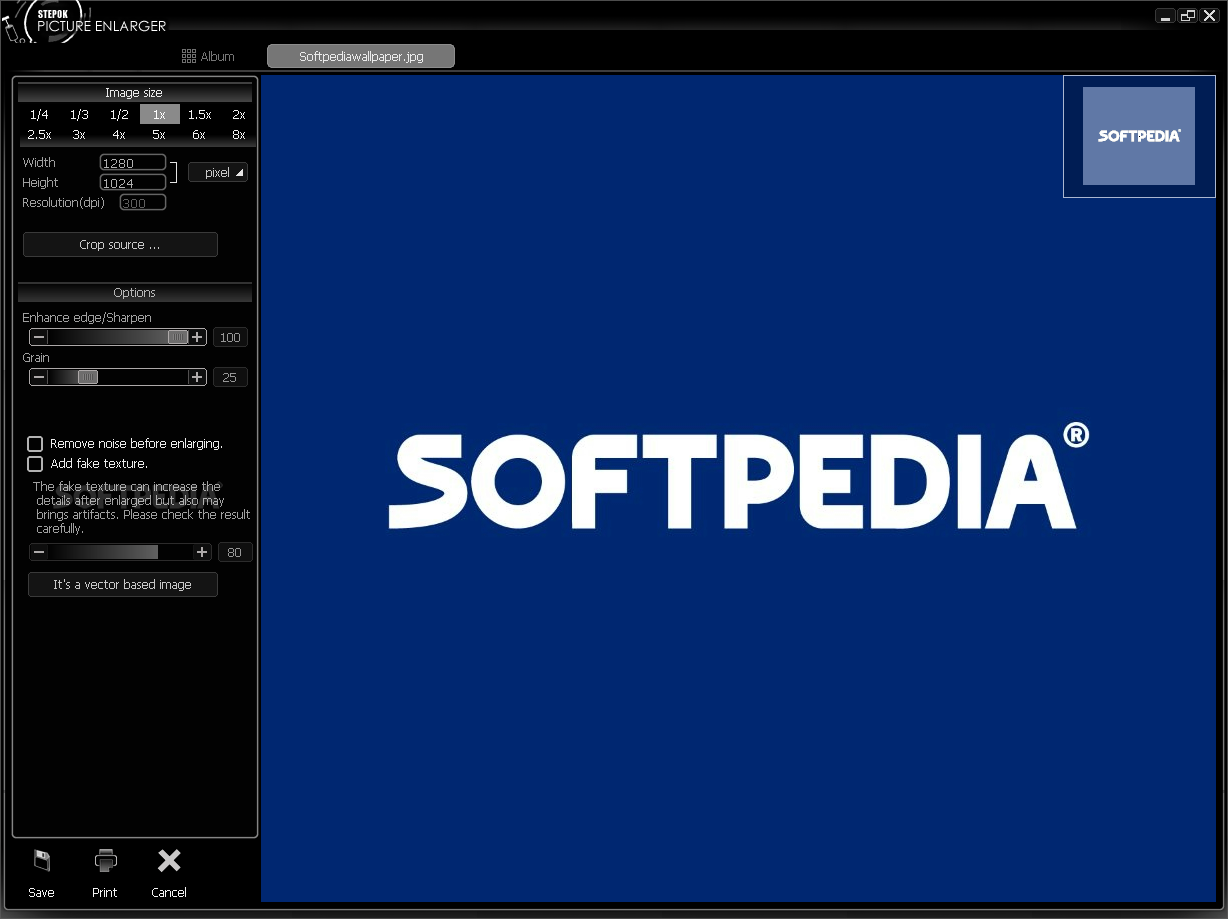Enable Add fake texture checkbox
This screenshot has height=919, width=1228.
(x=35, y=464)
